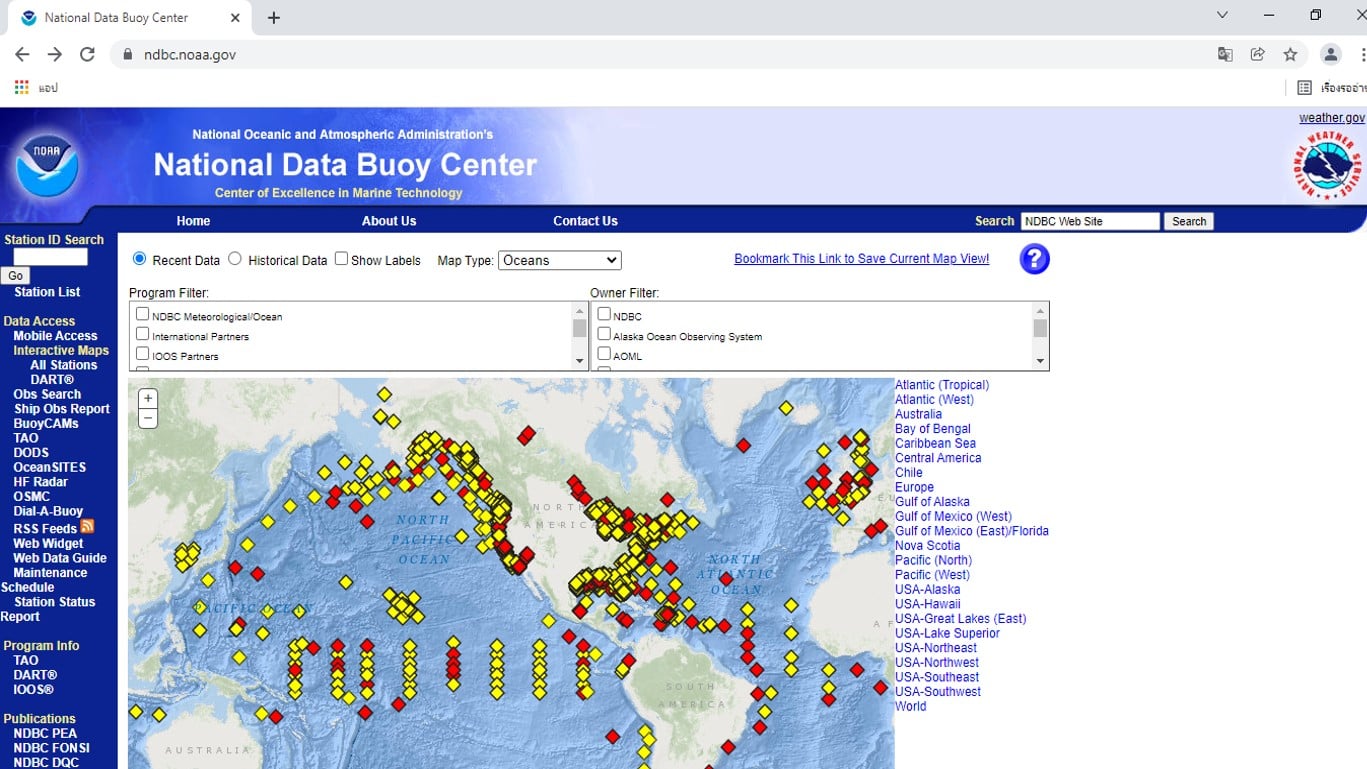Open Station List in sidebar
1367x769 pixels.
pos(47,292)
